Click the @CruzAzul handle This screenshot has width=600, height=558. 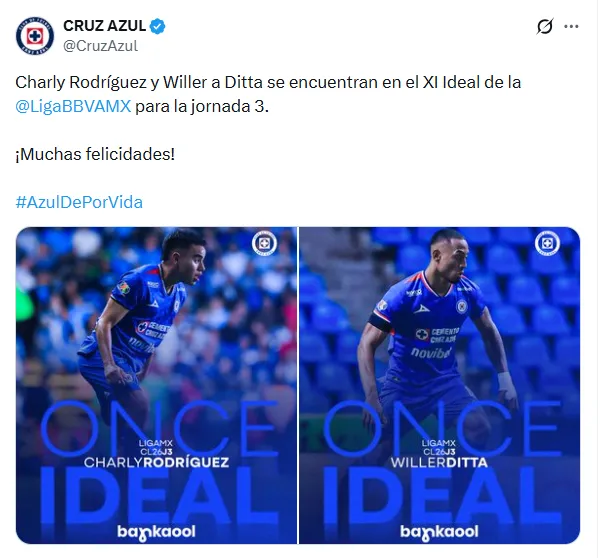(100, 46)
